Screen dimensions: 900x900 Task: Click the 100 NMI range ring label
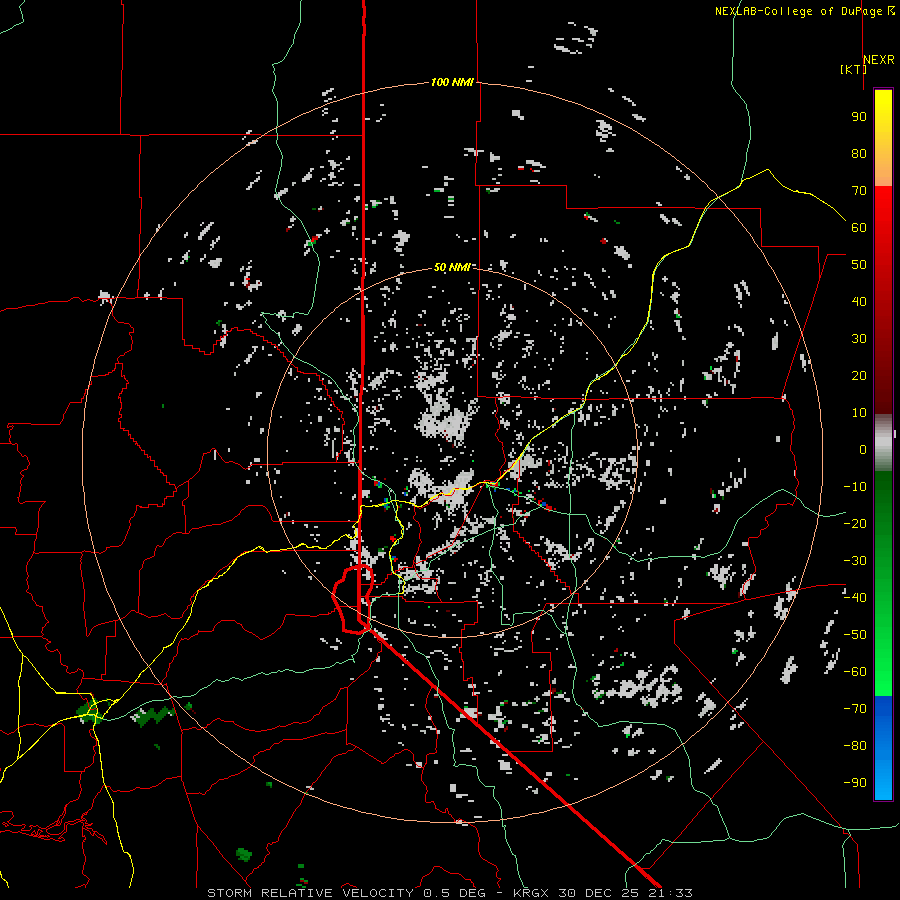pos(452,82)
